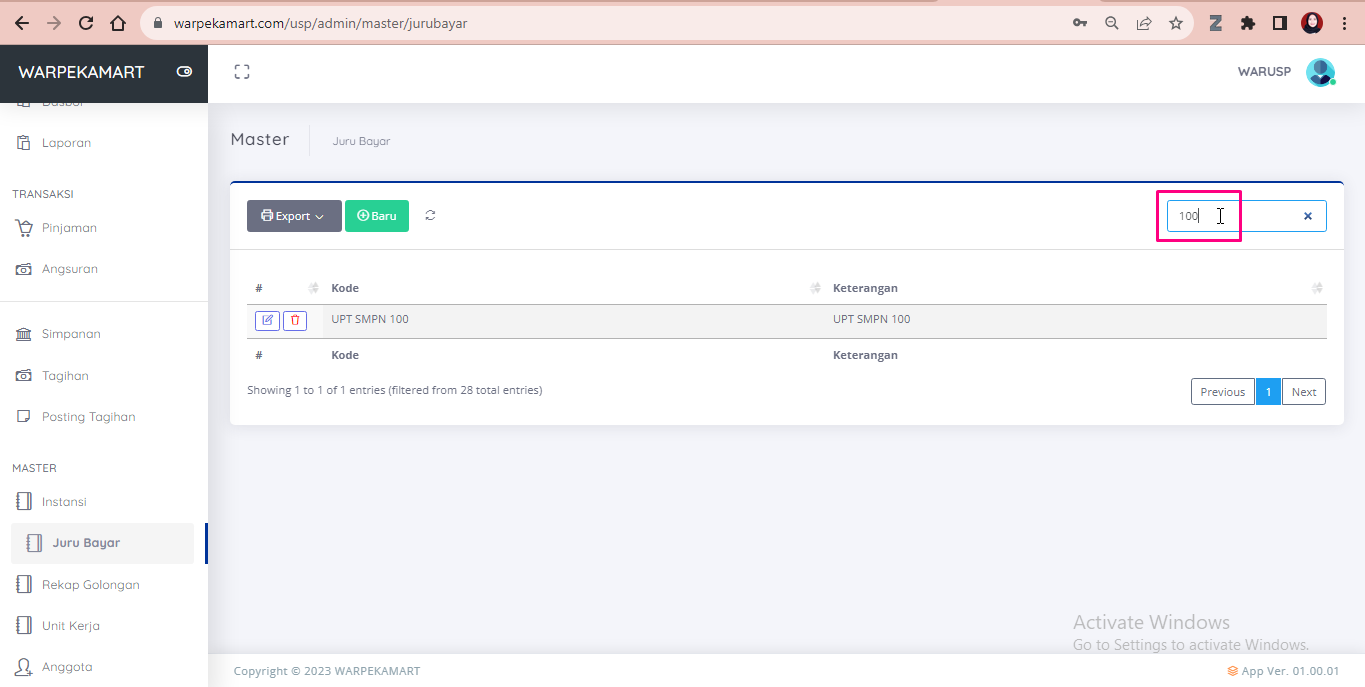Click the Simpanan bank icon
The height and width of the screenshot is (687, 1365).
24,334
